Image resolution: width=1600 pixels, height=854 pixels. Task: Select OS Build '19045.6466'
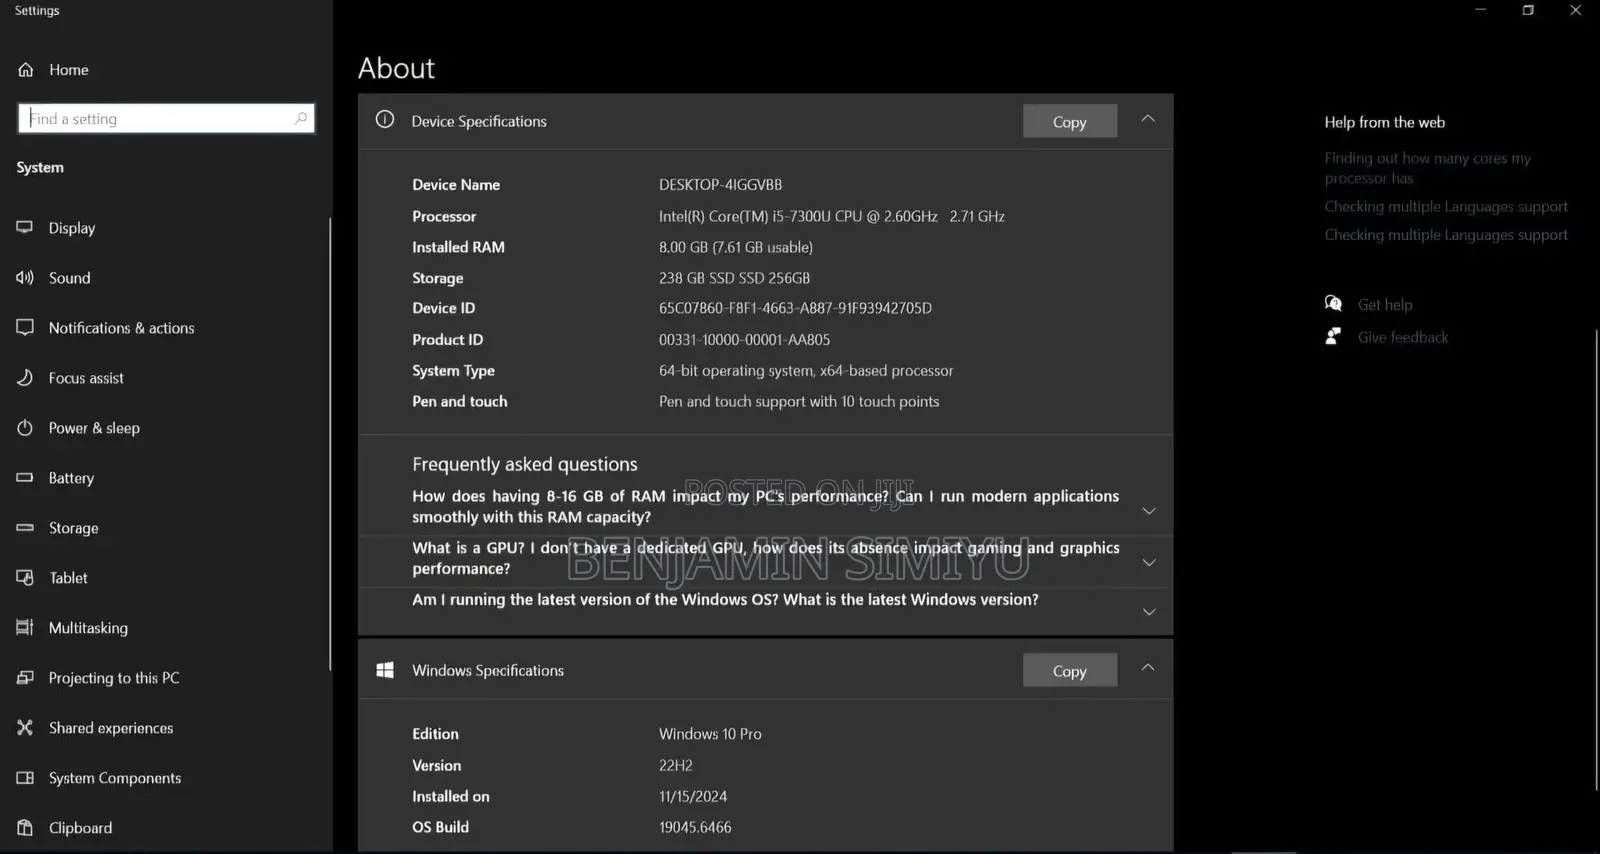coord(695,827)
